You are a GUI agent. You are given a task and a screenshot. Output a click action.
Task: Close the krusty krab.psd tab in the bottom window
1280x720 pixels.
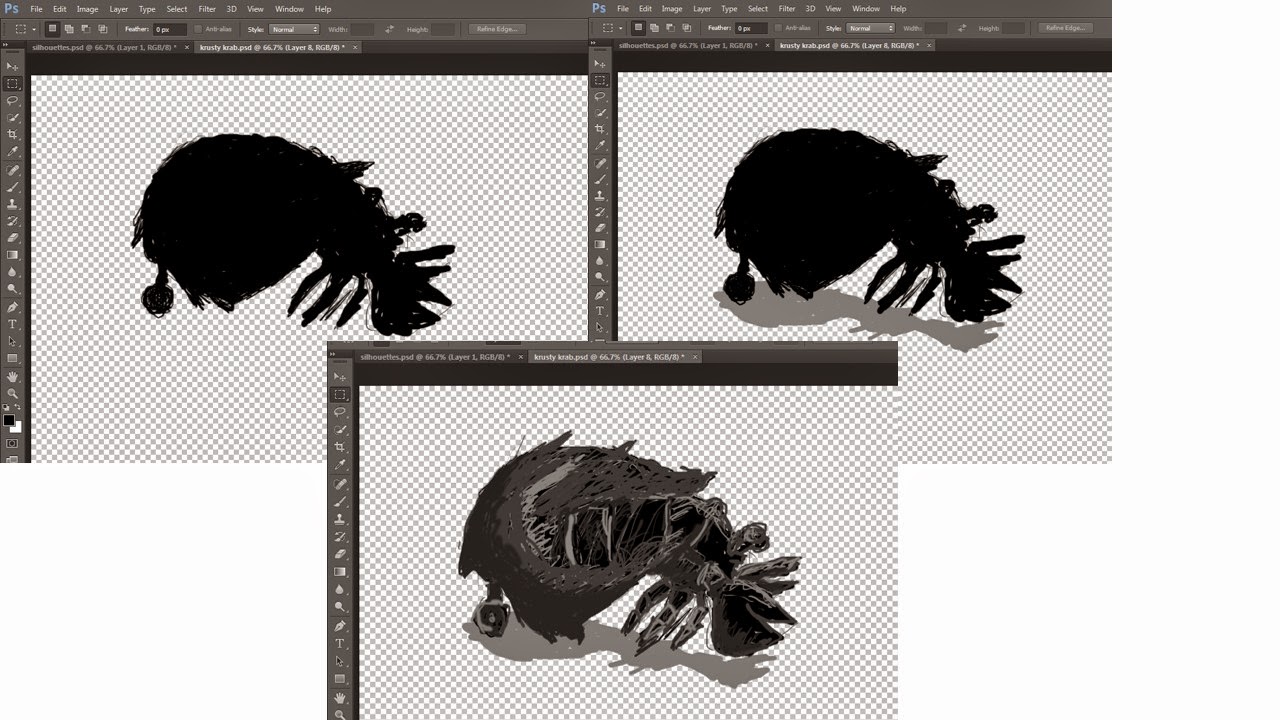coord(695,356)
